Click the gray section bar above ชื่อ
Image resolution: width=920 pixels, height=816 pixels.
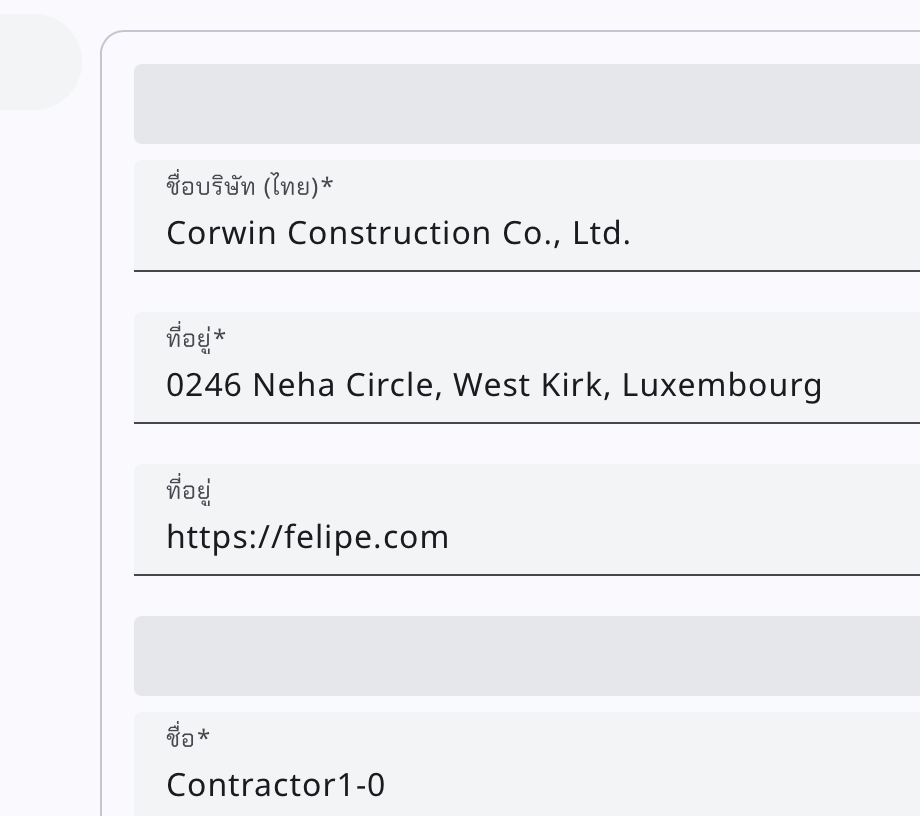527,656
